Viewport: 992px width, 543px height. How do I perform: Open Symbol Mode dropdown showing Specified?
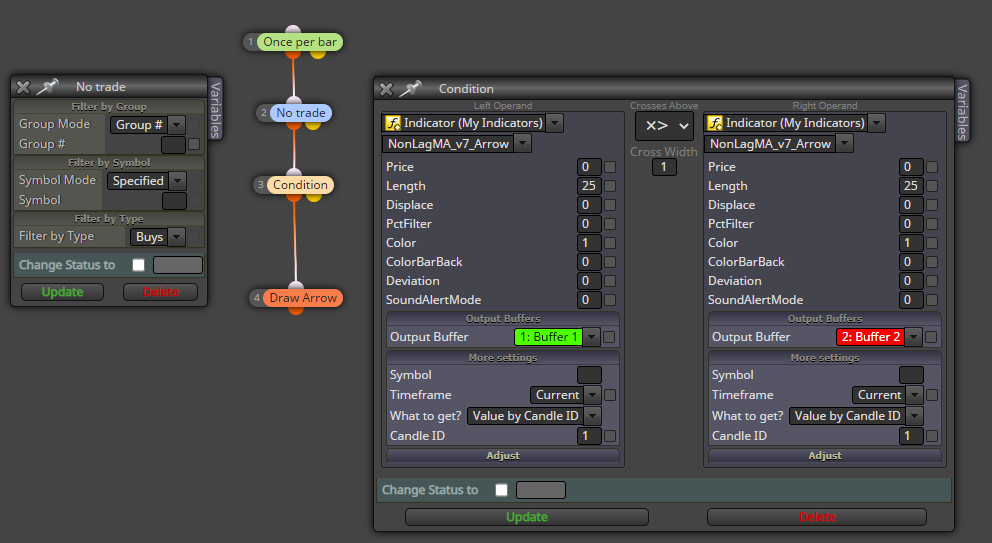pos(178,181)
